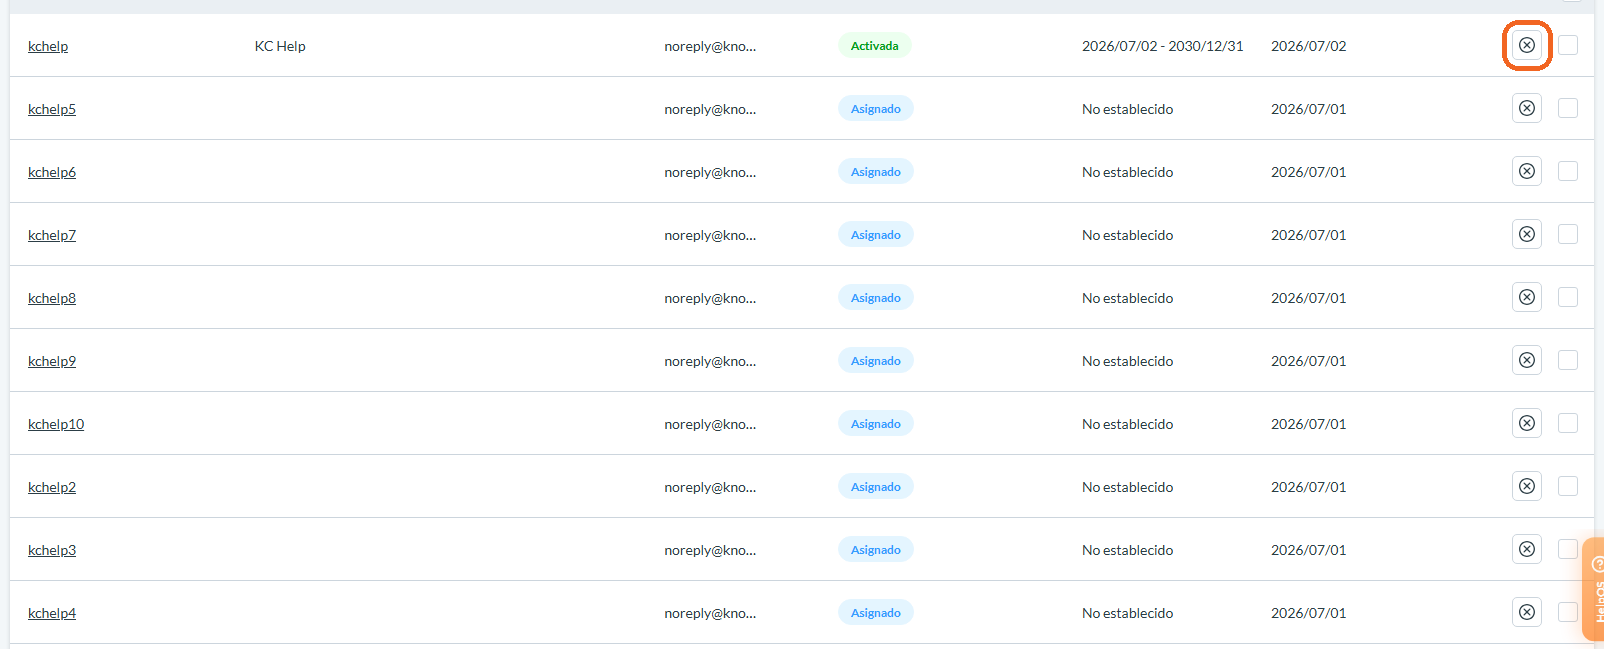The height and width of the screenshot is (649, 1604).
Task: Toggle the checkbox in the kchelp2 row
Action: pos(1568,486)
